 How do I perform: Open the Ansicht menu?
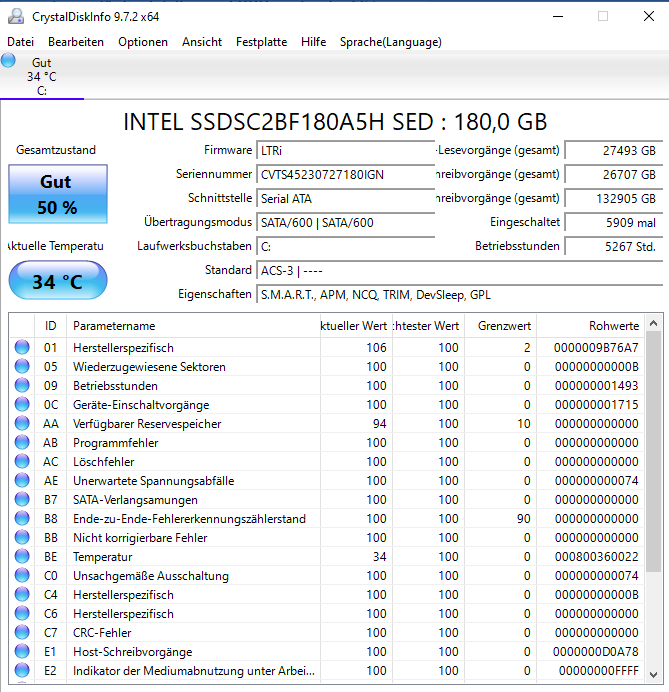tap(202, 42)
